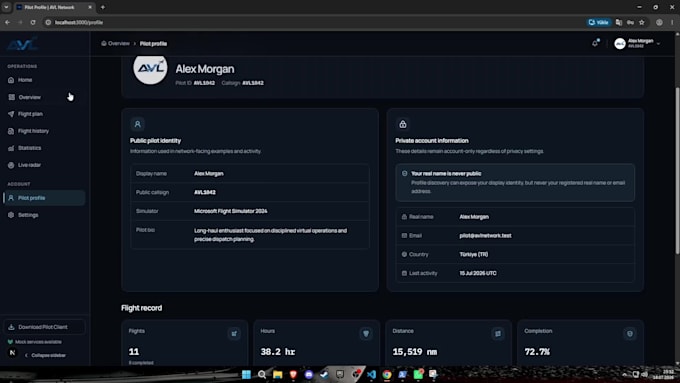Click the Hours card icon

366,333
